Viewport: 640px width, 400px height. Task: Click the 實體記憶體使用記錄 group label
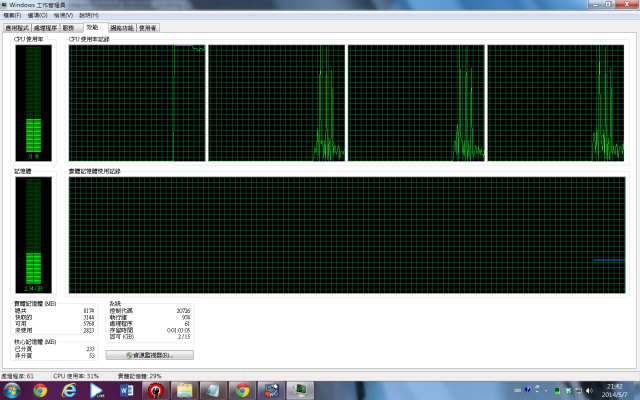coord(95,171)
